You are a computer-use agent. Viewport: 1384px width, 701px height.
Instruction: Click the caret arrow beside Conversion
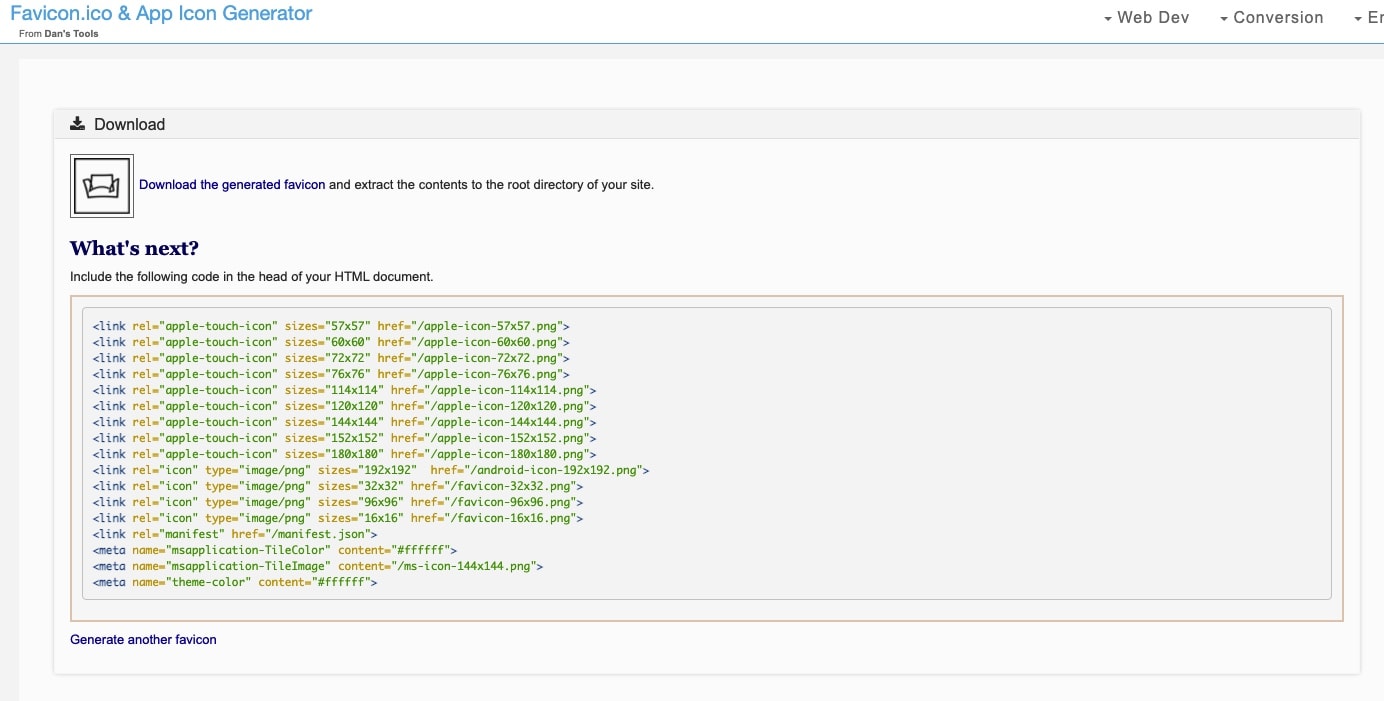[1224, 19]
